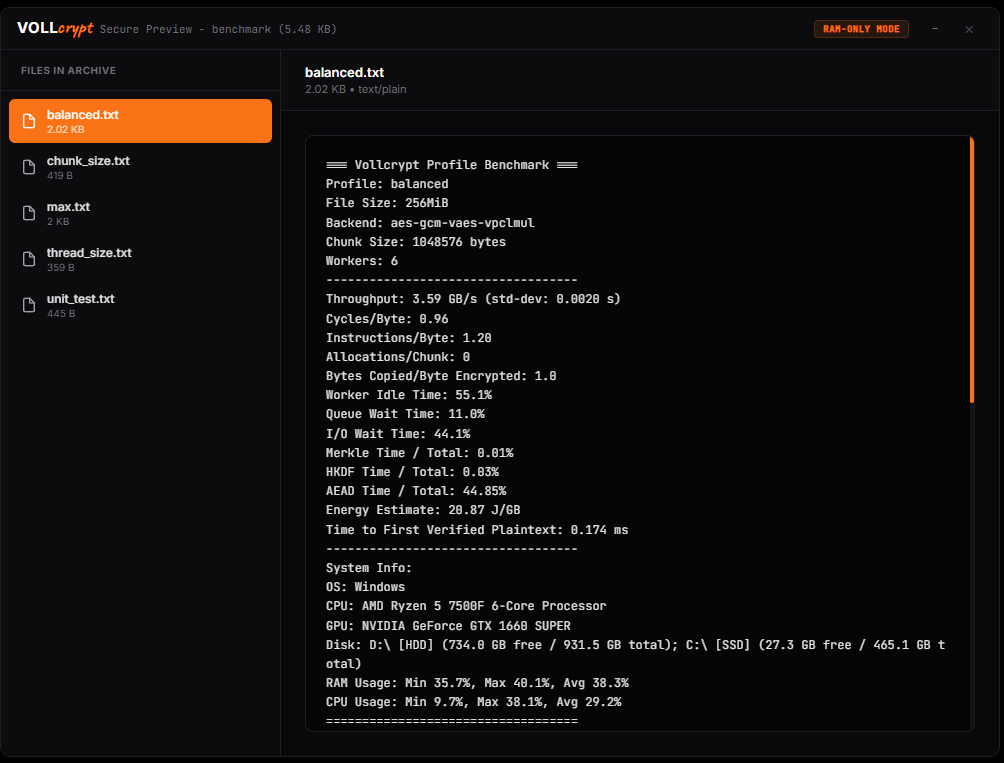Click the RAM-ONLY MODE badge

point(861,29)
